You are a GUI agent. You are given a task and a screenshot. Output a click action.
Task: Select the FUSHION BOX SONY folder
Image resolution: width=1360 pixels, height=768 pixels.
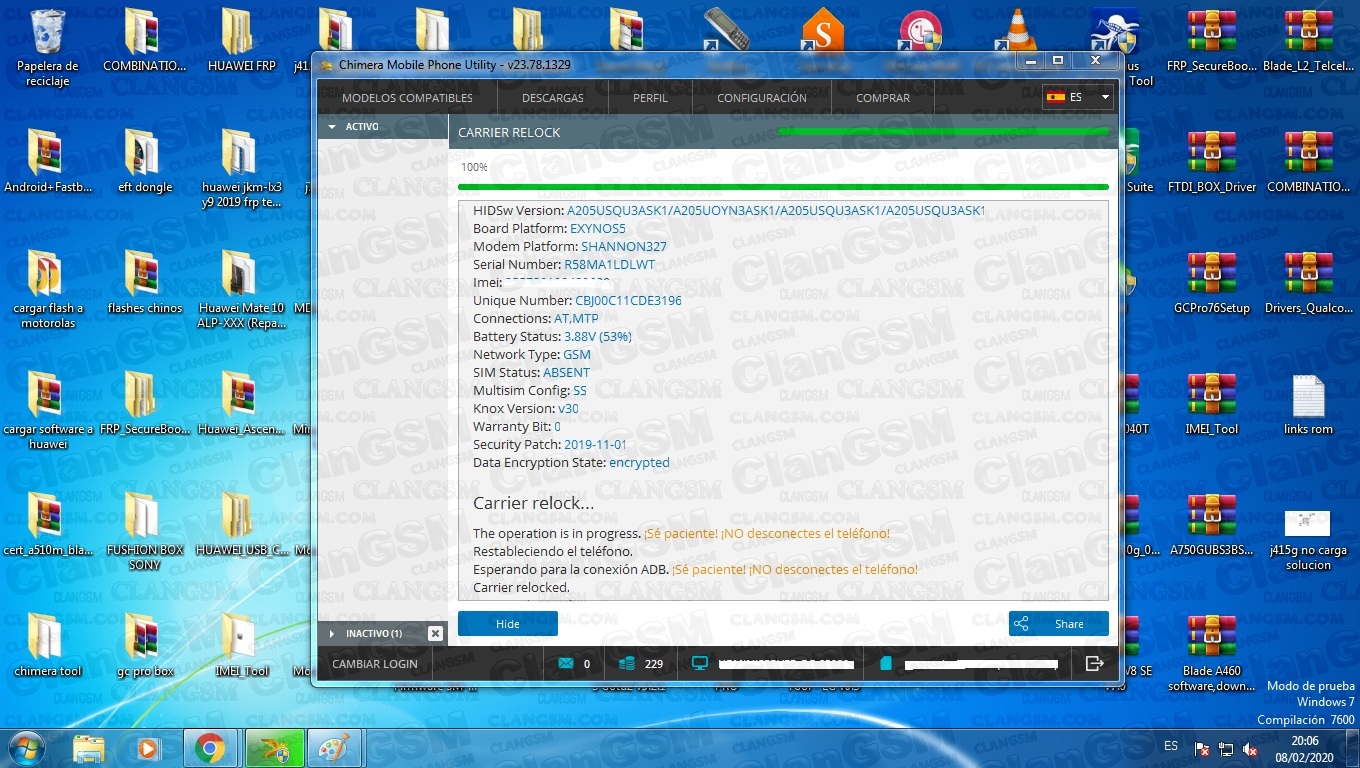tap(144, 532)
